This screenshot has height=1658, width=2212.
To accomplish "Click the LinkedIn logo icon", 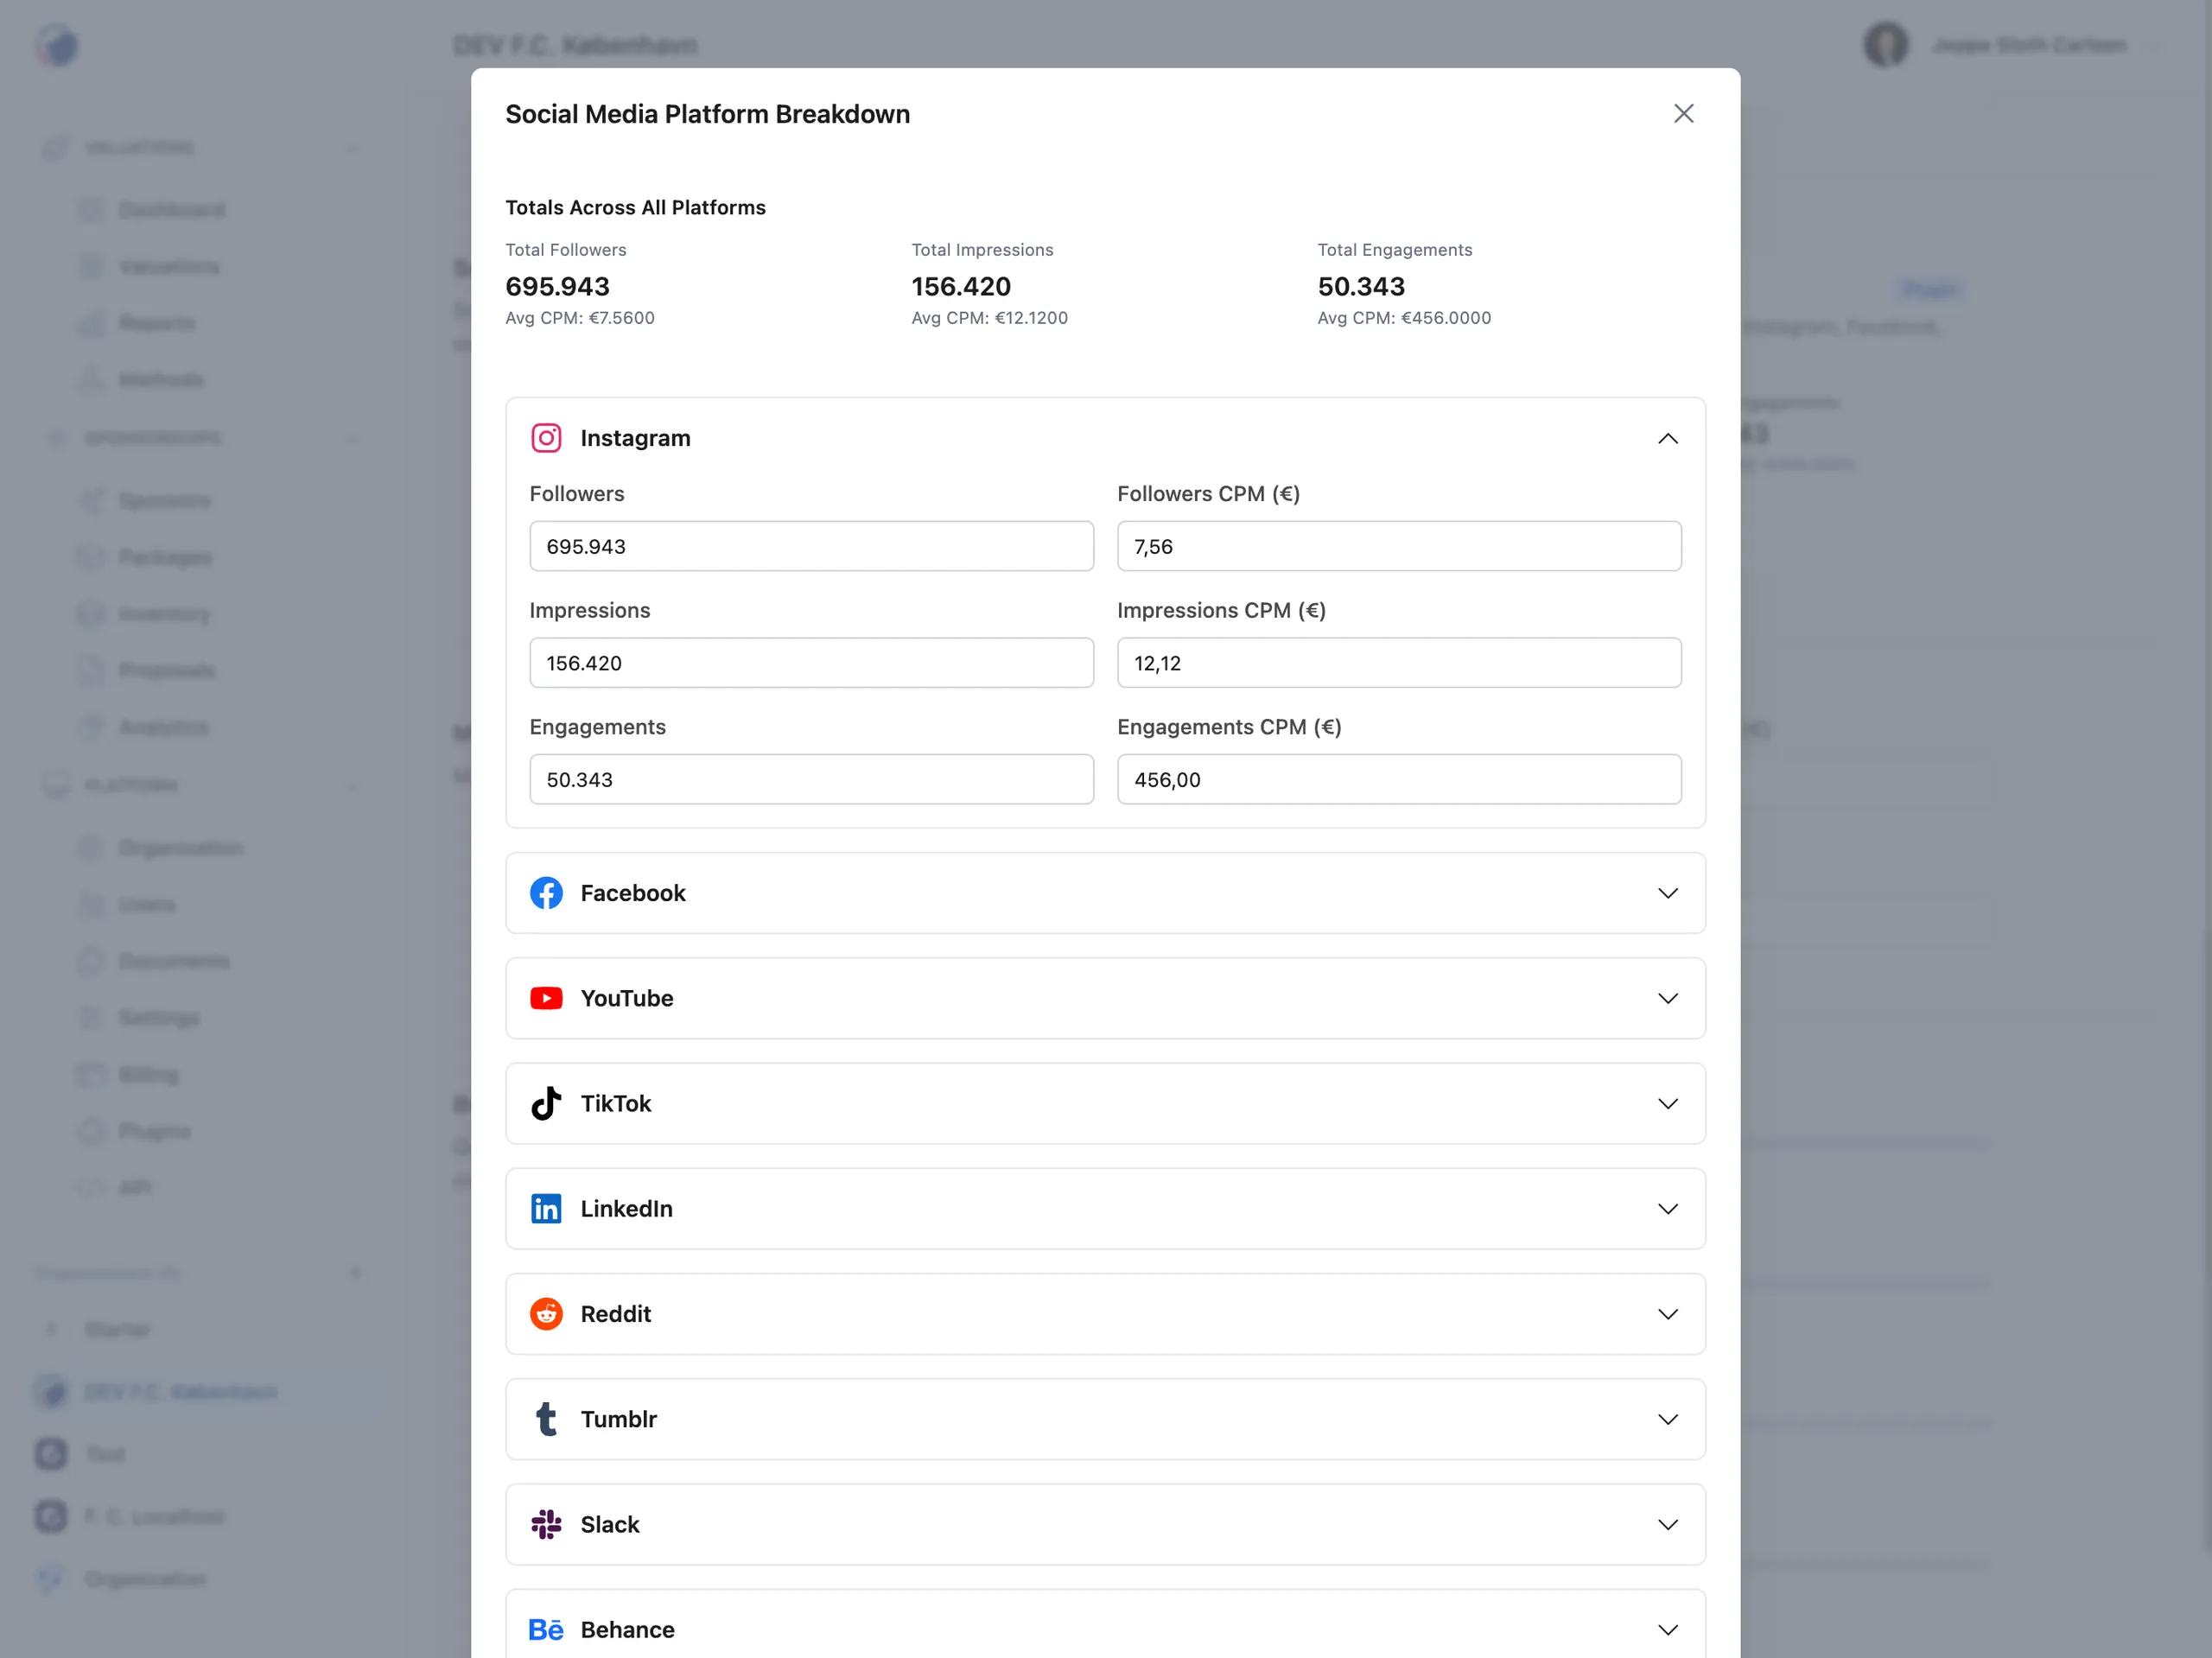I will [546, 1208].
